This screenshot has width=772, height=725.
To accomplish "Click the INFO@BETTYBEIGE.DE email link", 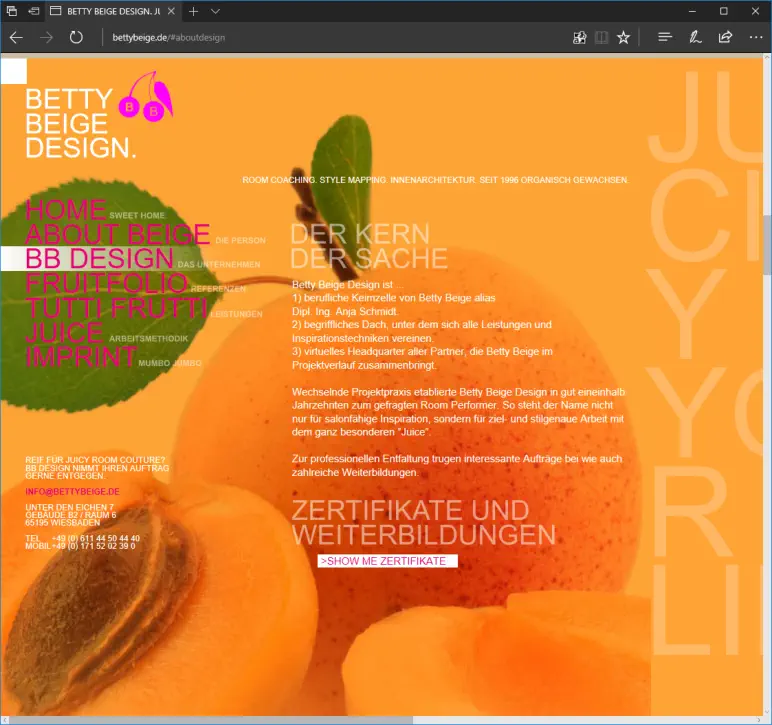I will coord(72,492).
